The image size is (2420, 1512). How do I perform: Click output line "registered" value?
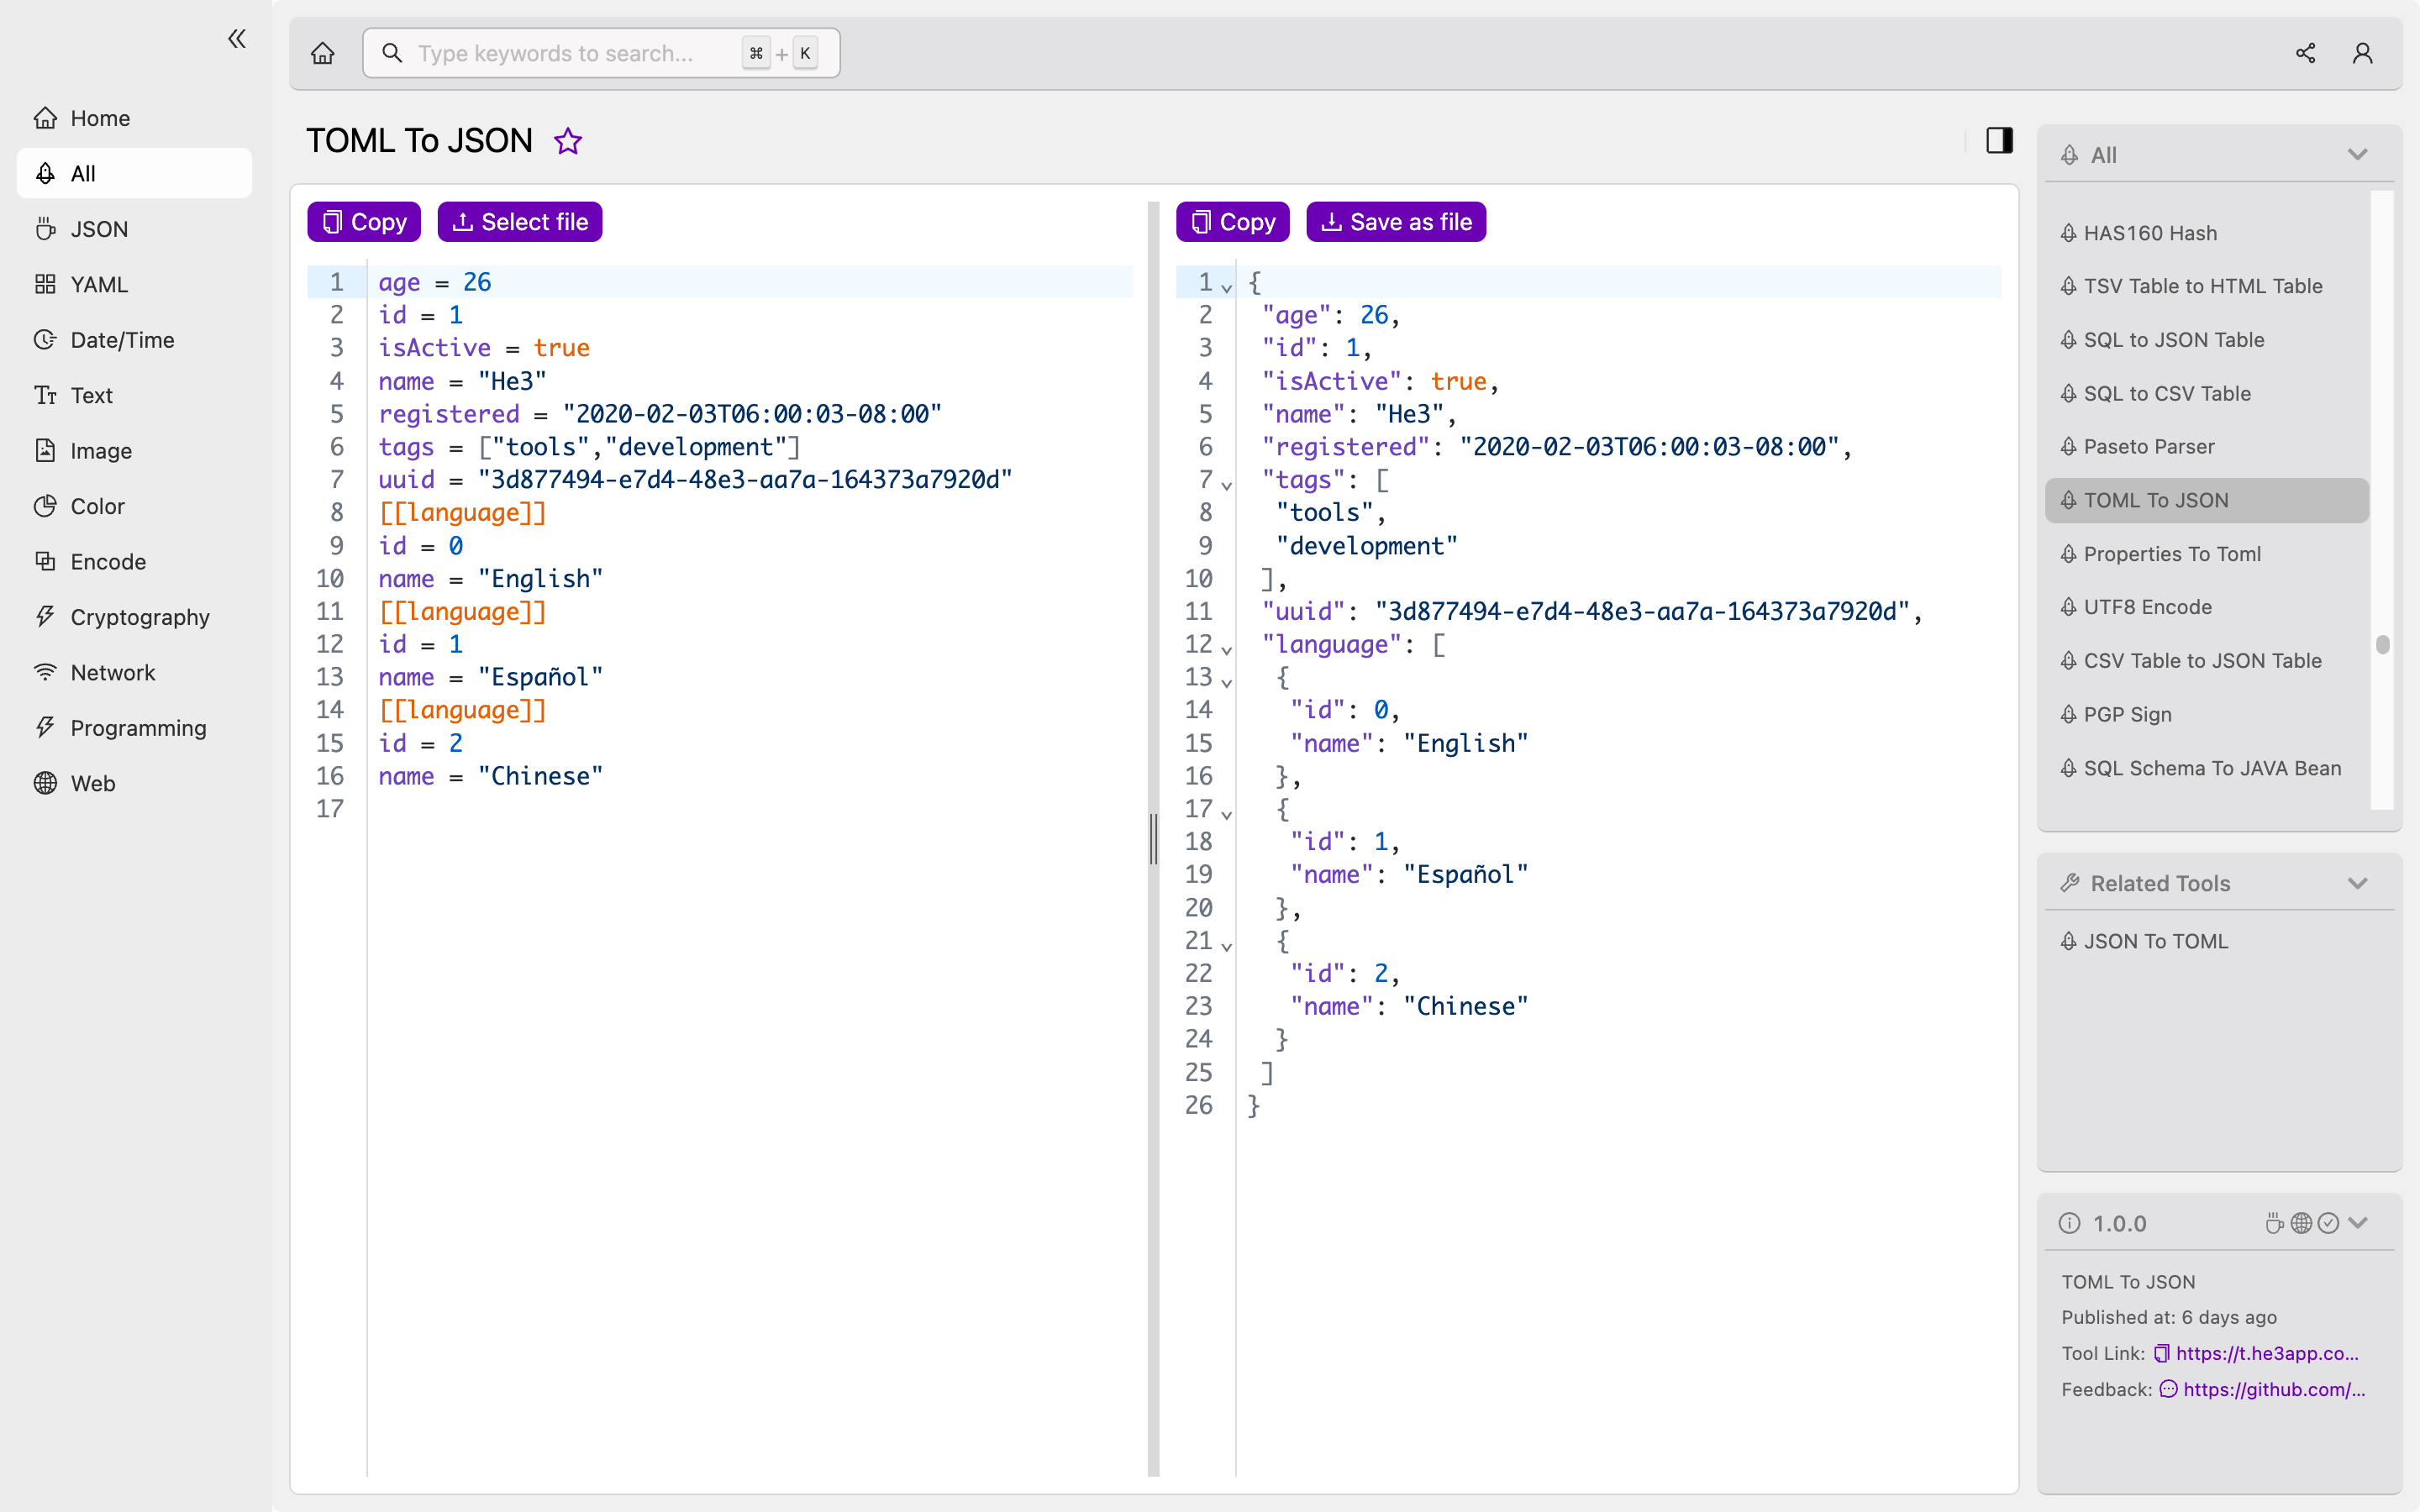(x=1649, y=447)
